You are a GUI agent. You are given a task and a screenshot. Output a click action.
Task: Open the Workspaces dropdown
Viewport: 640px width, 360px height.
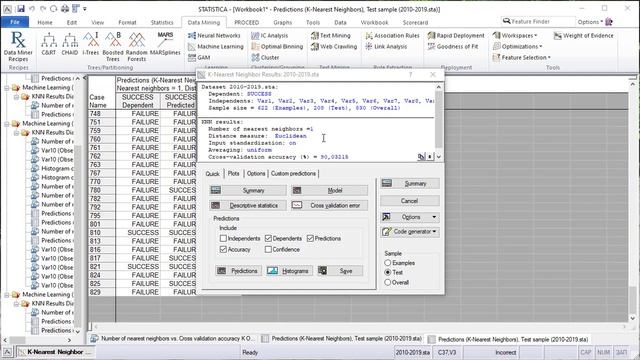(x=515, y=36)
